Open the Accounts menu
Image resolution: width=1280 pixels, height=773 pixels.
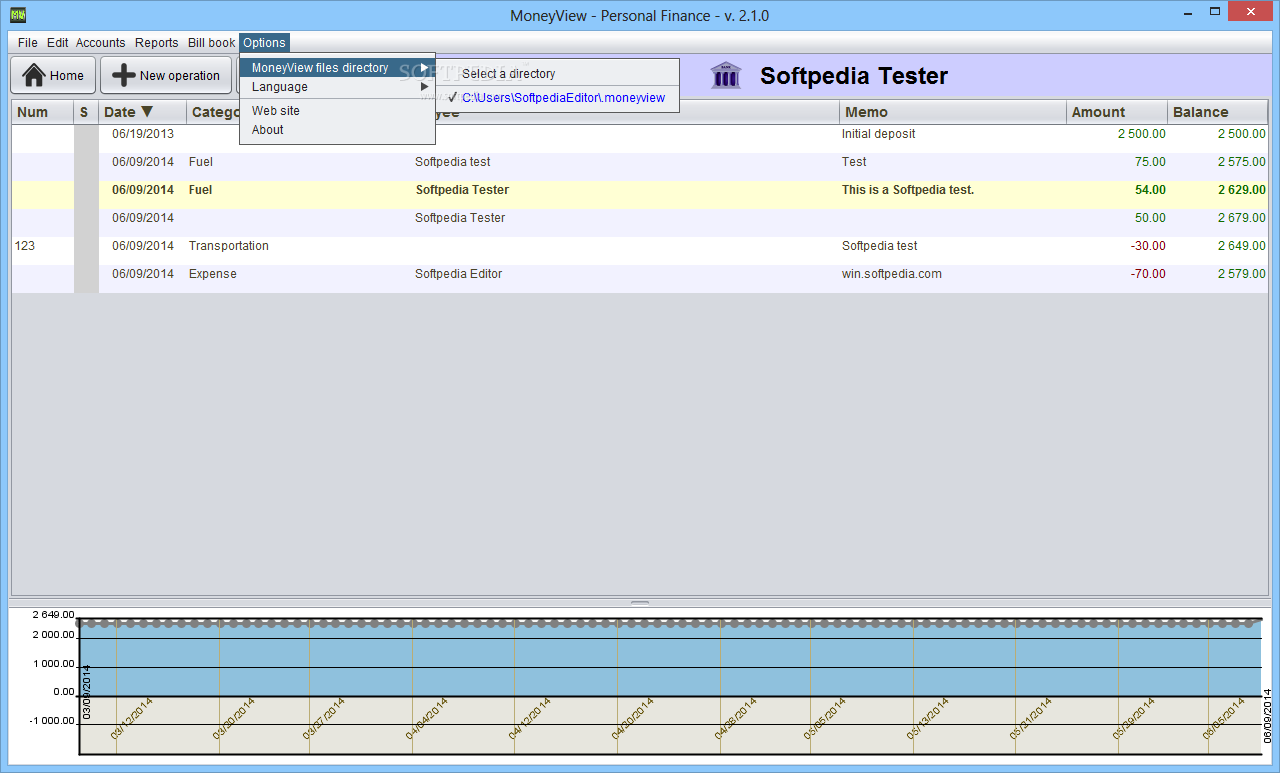tap(101, 43)
